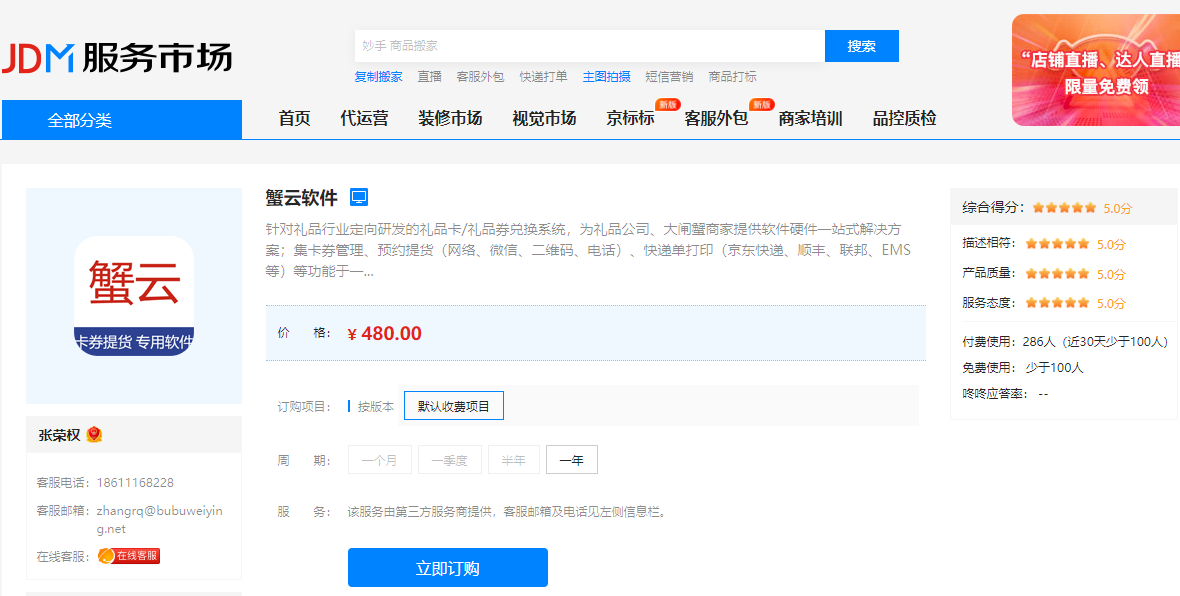1180x596 pixels.
Task: Click the 描述相符 star rating
Action: (x=1057, y=244)
